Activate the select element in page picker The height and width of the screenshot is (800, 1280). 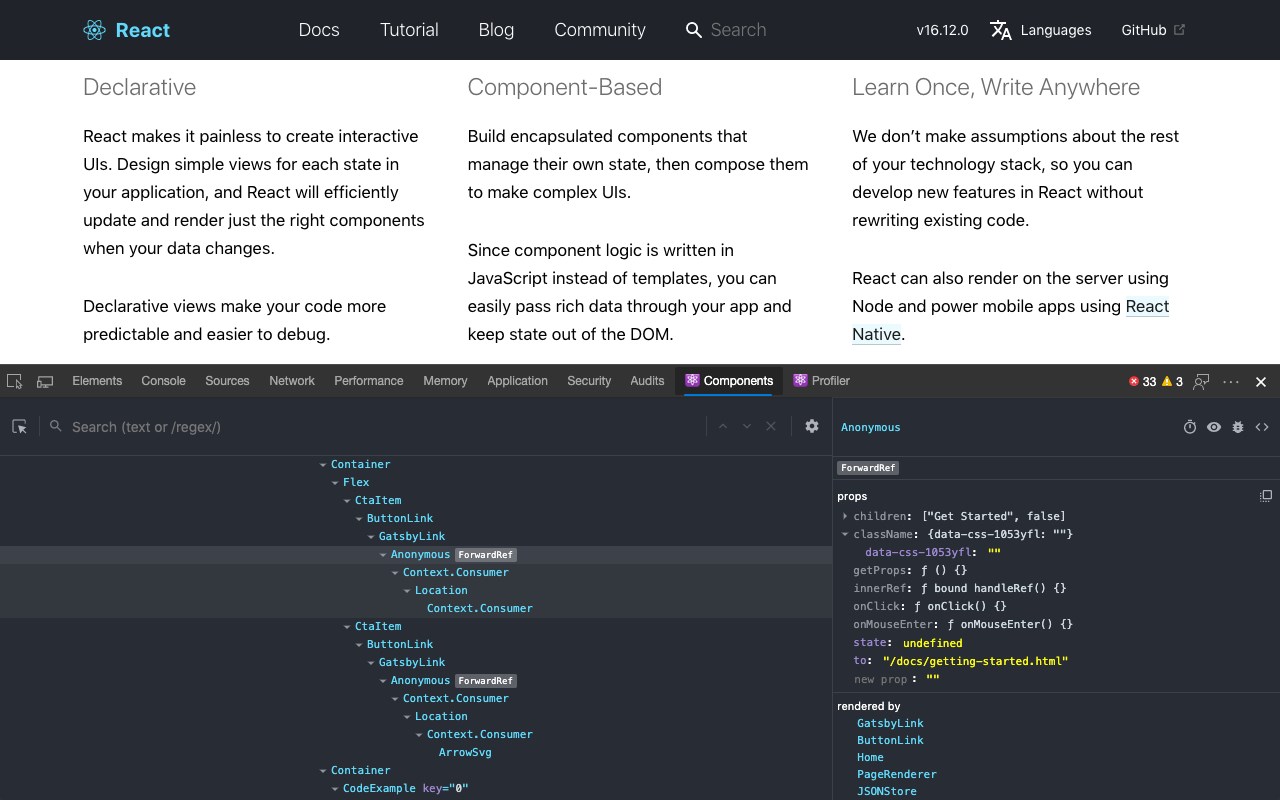click(x=19, y=427)
